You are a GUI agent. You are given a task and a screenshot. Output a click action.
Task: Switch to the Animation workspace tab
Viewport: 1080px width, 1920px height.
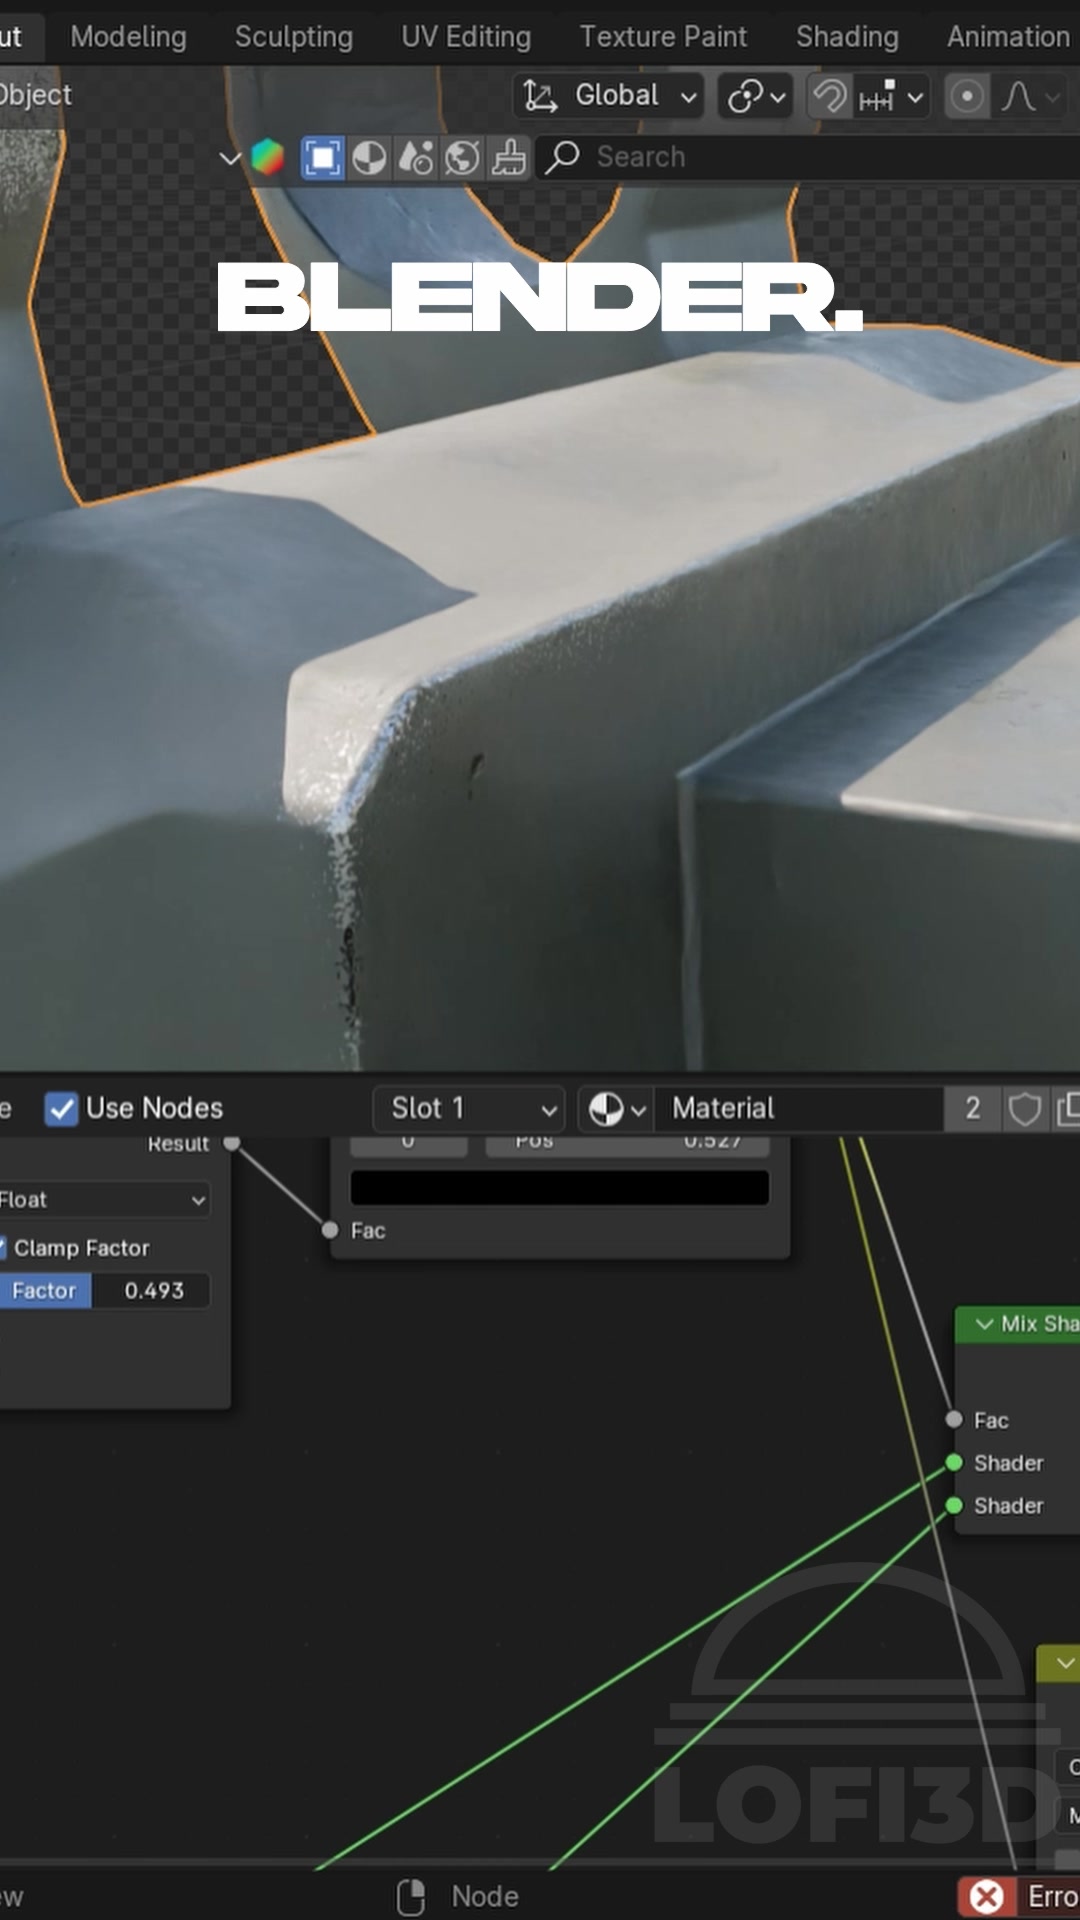1008,37
